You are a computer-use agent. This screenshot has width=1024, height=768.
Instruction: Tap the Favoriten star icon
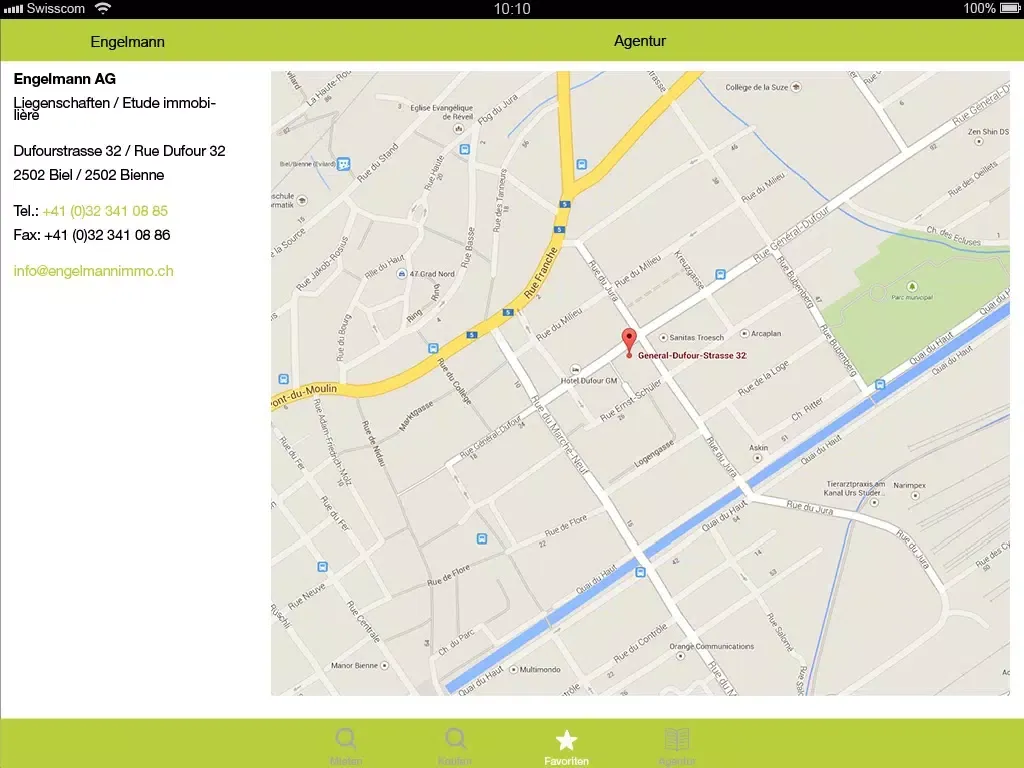566,740
